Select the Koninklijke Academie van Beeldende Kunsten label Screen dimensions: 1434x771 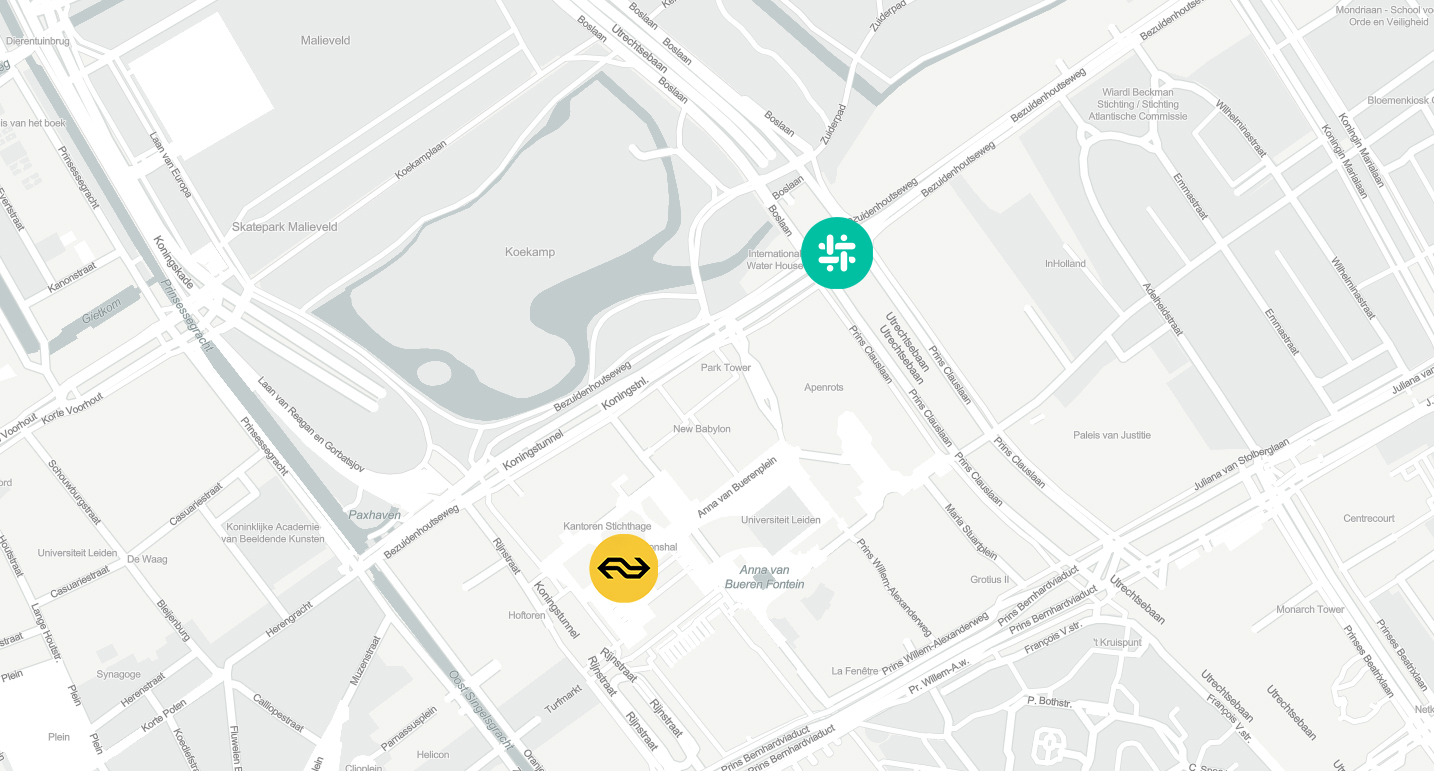click(x=275, y=533)
